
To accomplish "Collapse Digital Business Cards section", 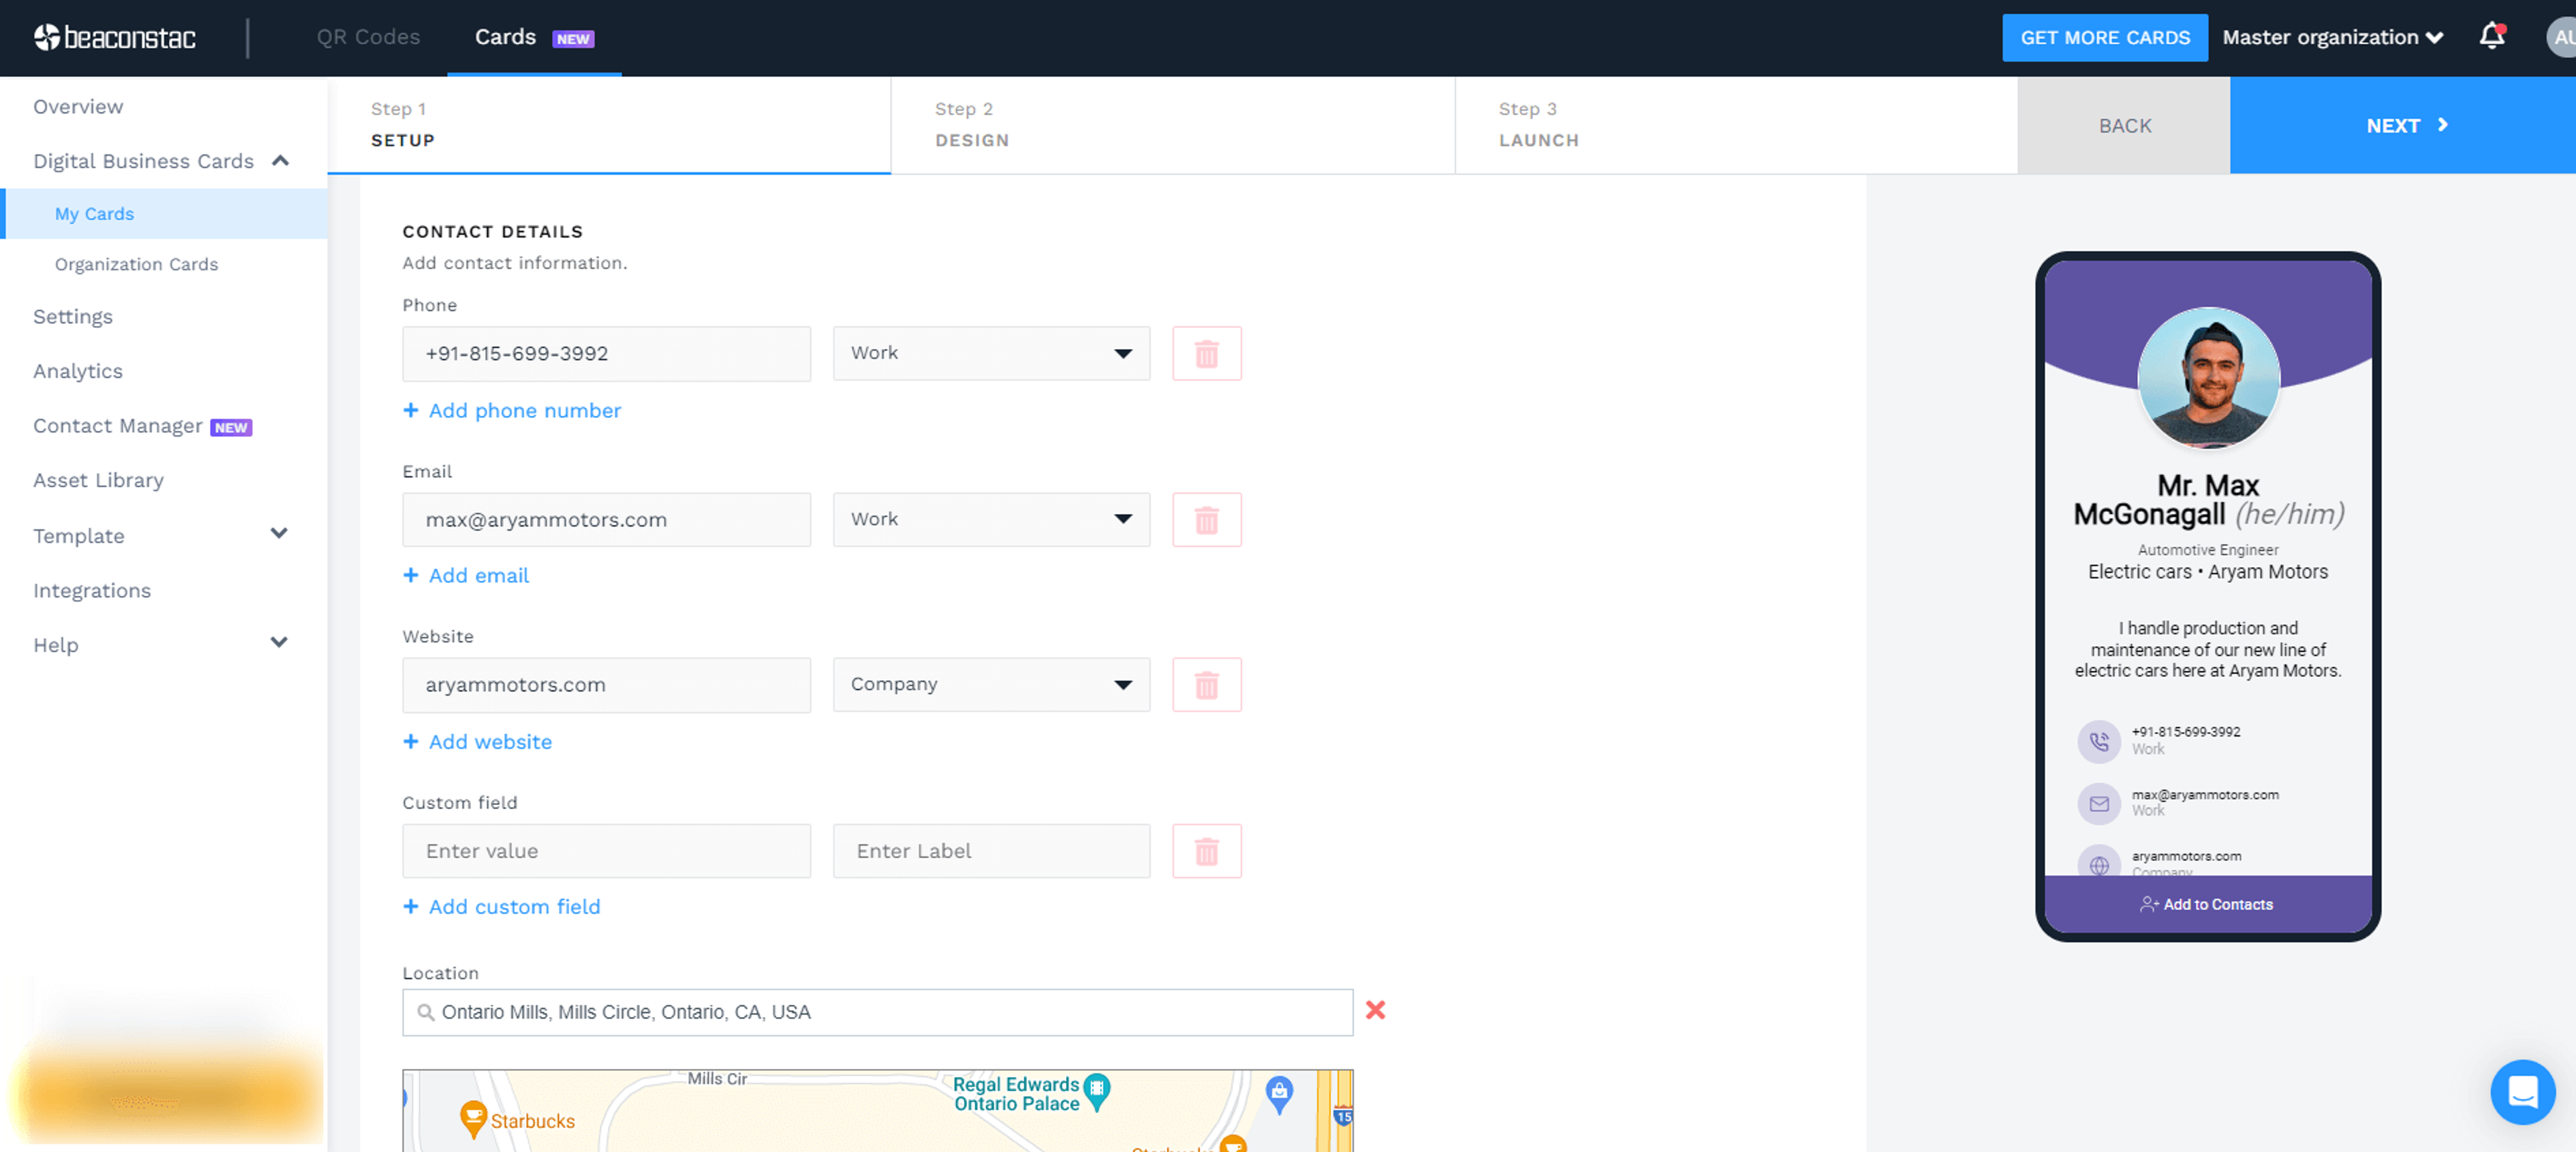I will (x=280, y=161).
